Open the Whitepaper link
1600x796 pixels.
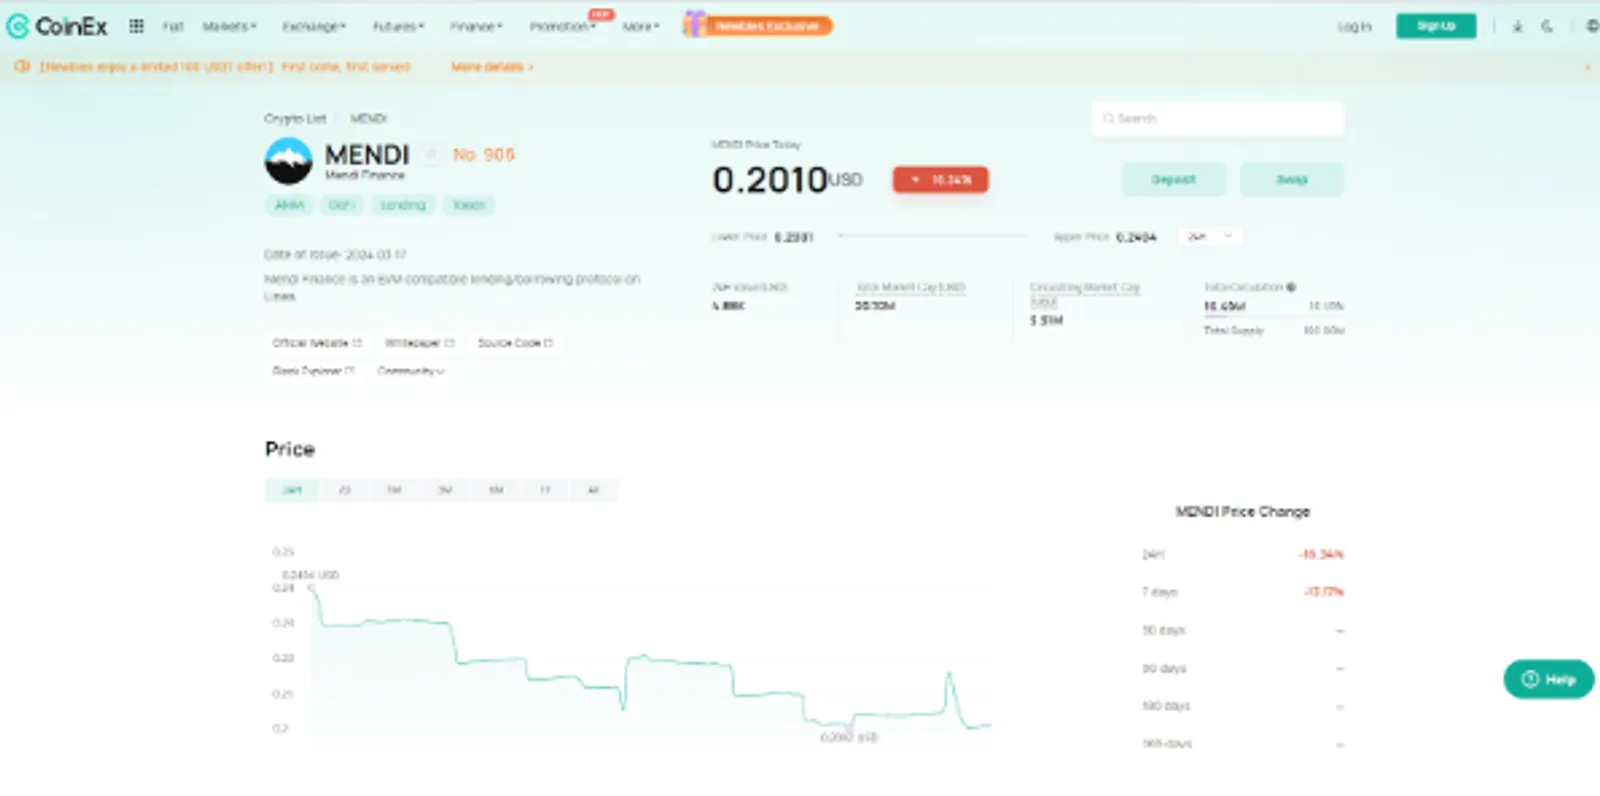click(x=420, y=343)
